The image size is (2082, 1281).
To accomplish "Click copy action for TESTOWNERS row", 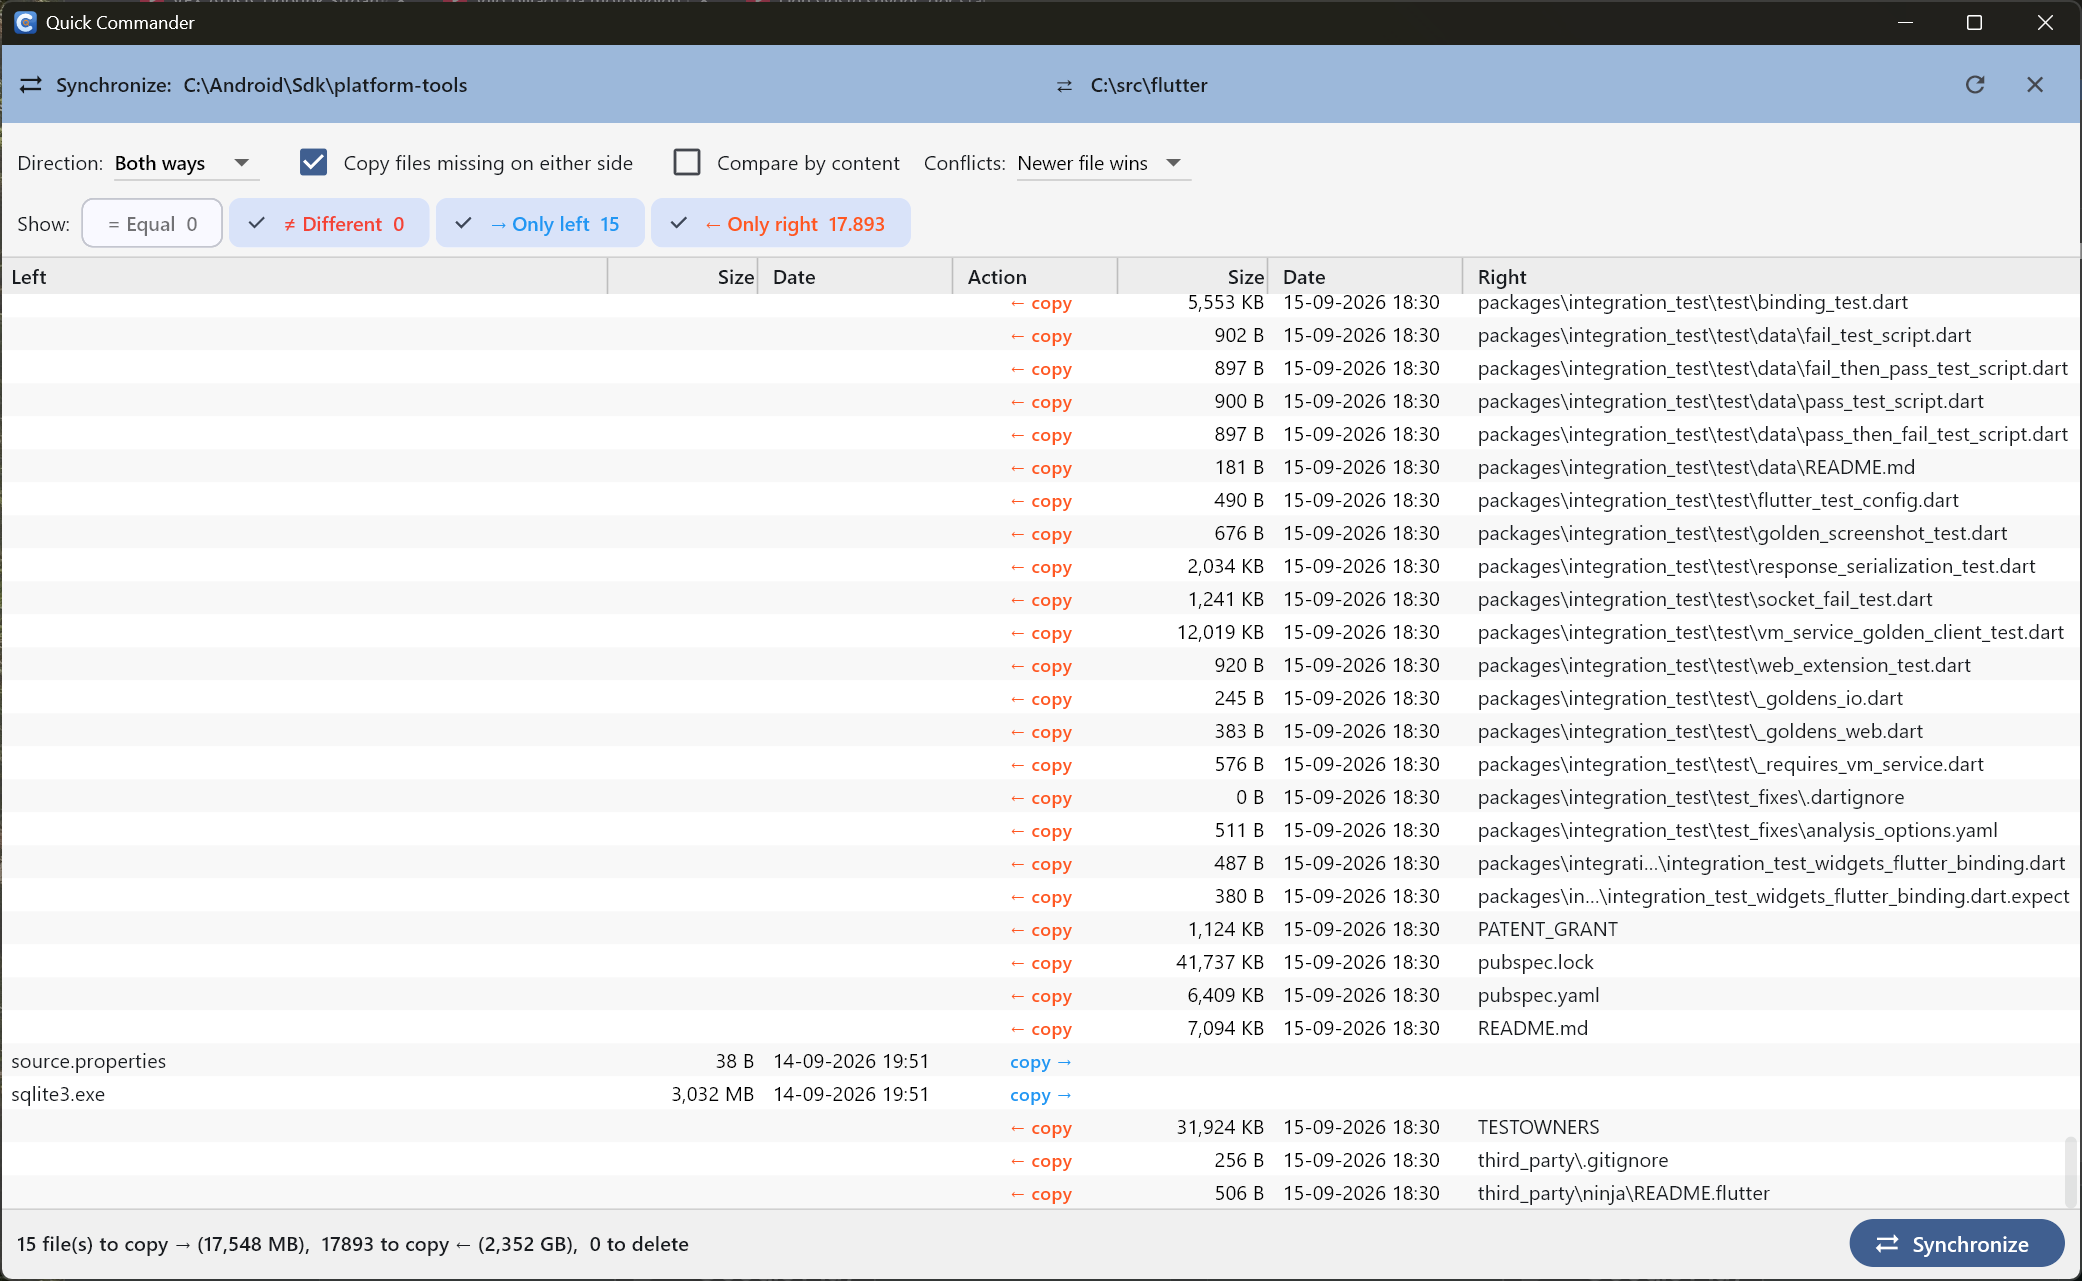I will point(1040,1128).
